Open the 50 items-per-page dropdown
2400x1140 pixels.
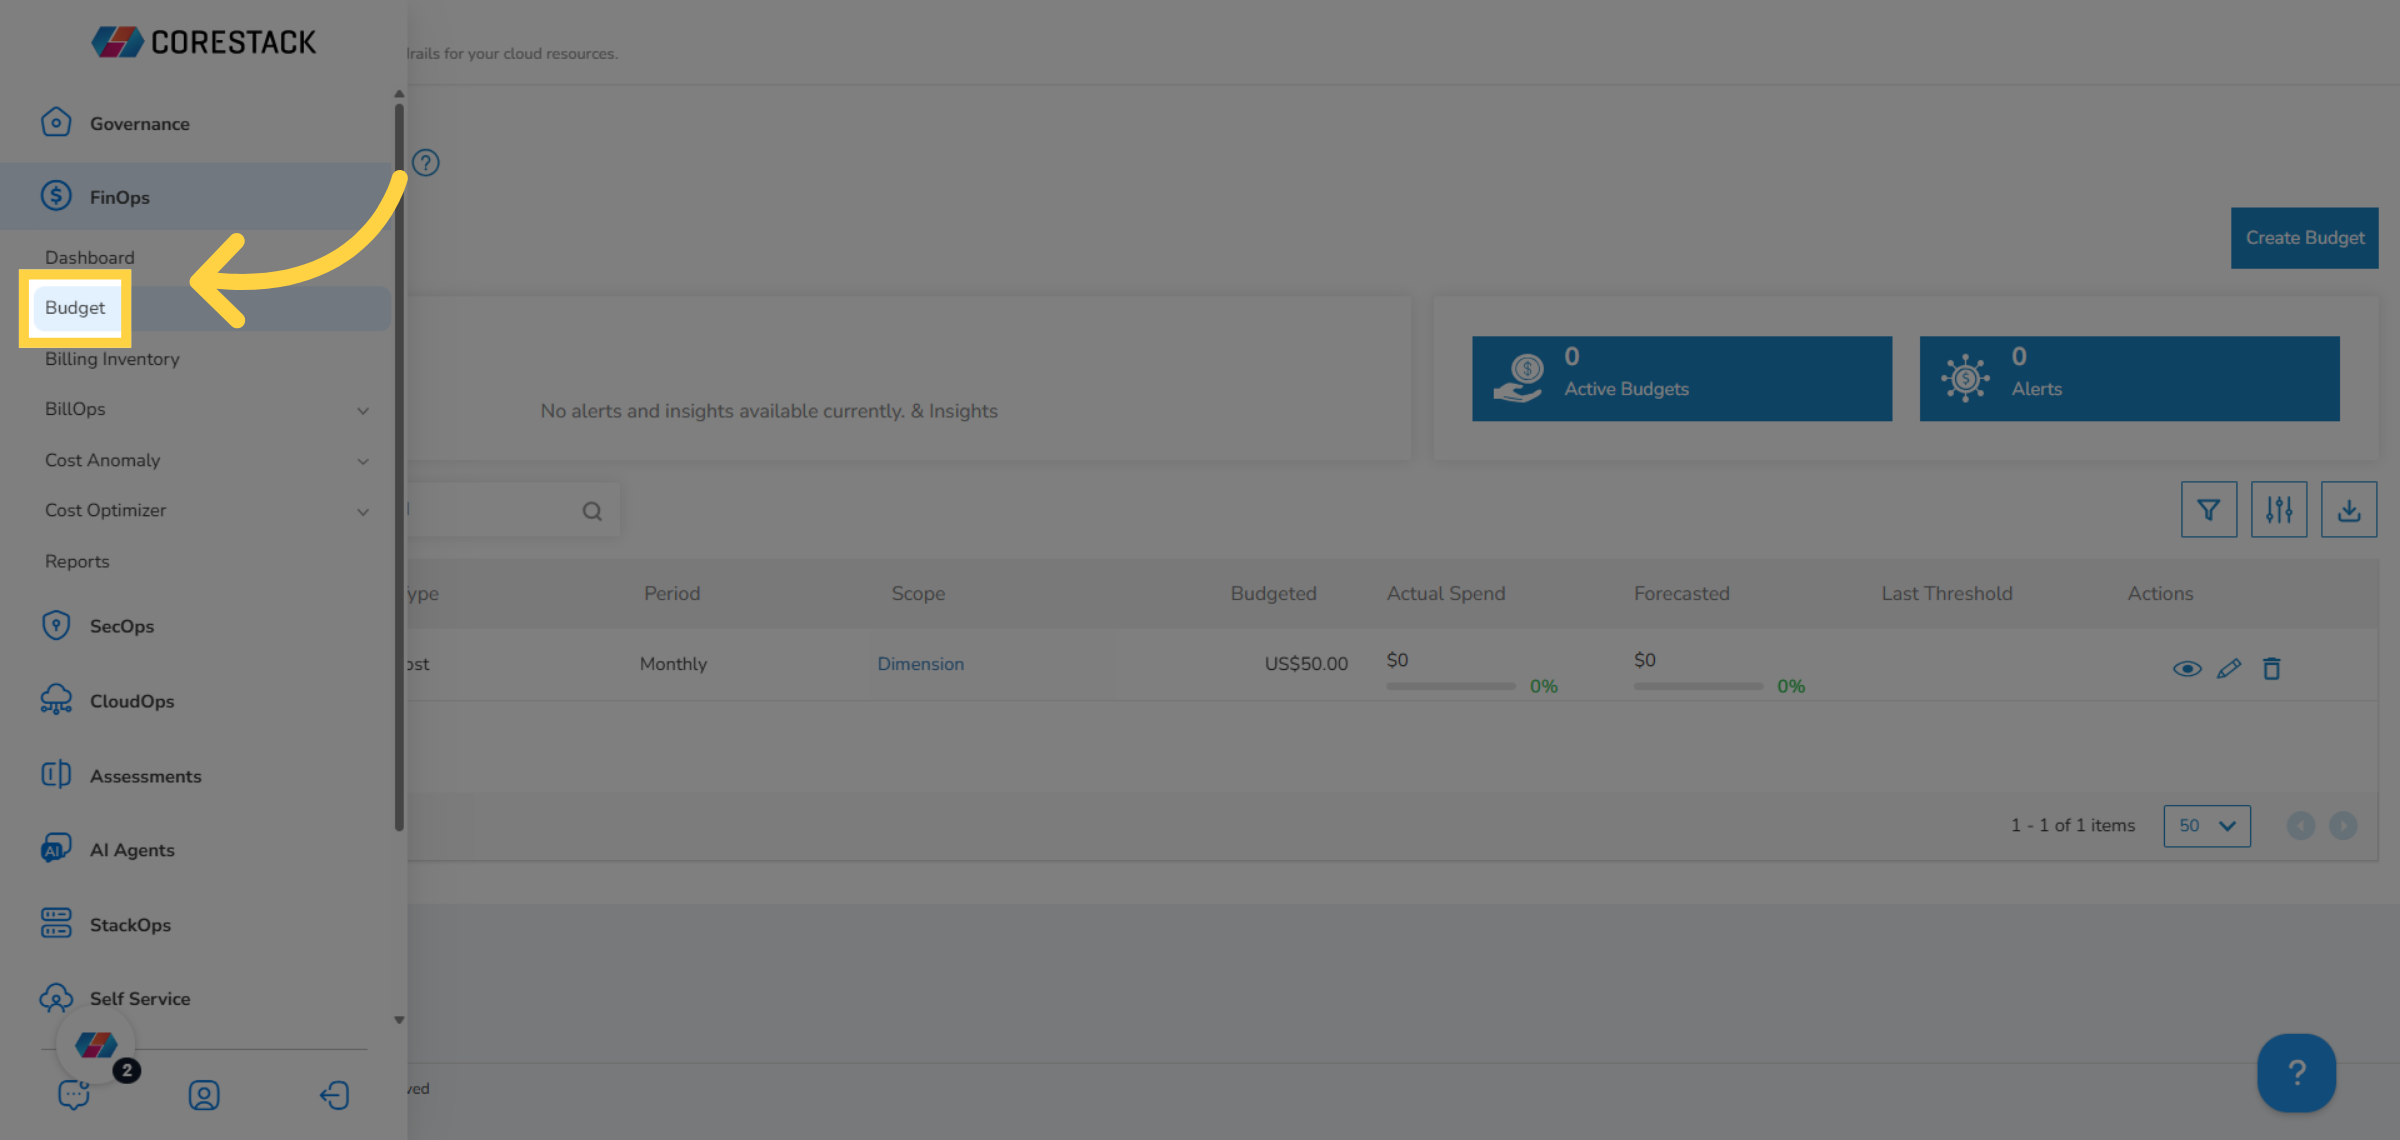tap(2207, 826)
